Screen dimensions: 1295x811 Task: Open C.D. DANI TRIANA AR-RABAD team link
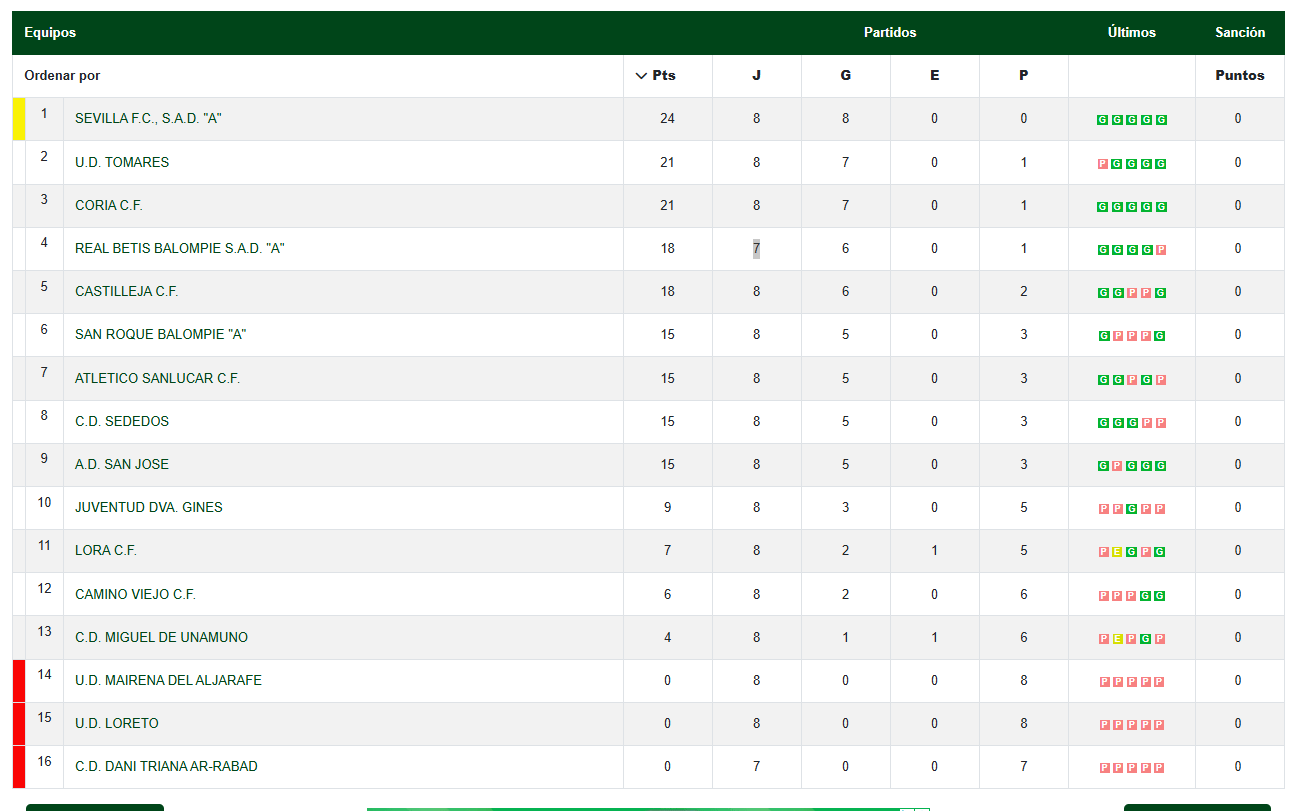click(166, 766)
